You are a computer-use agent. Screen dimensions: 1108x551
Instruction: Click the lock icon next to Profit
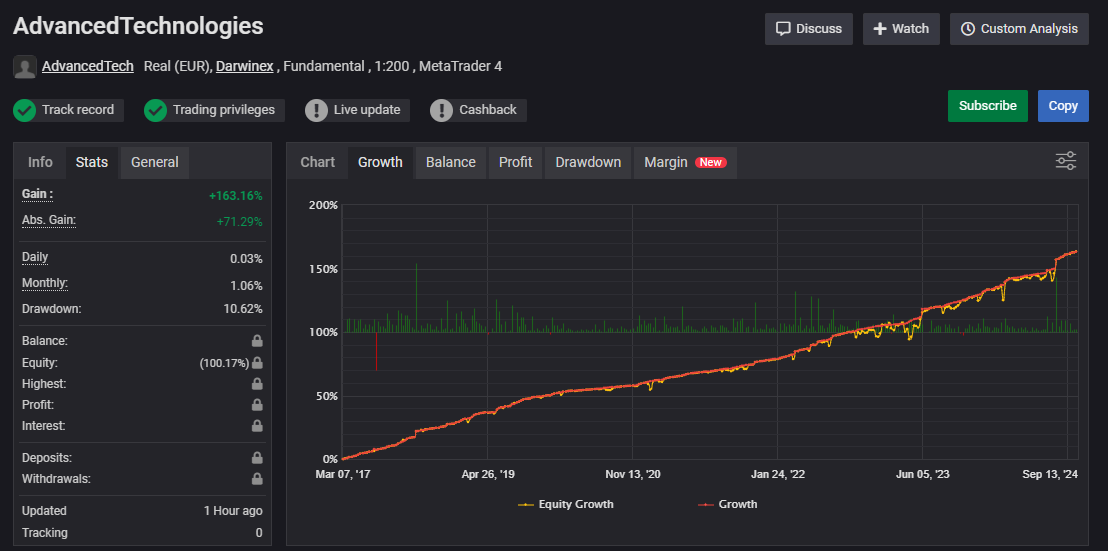pyautogui.click(x=257, y=405)
